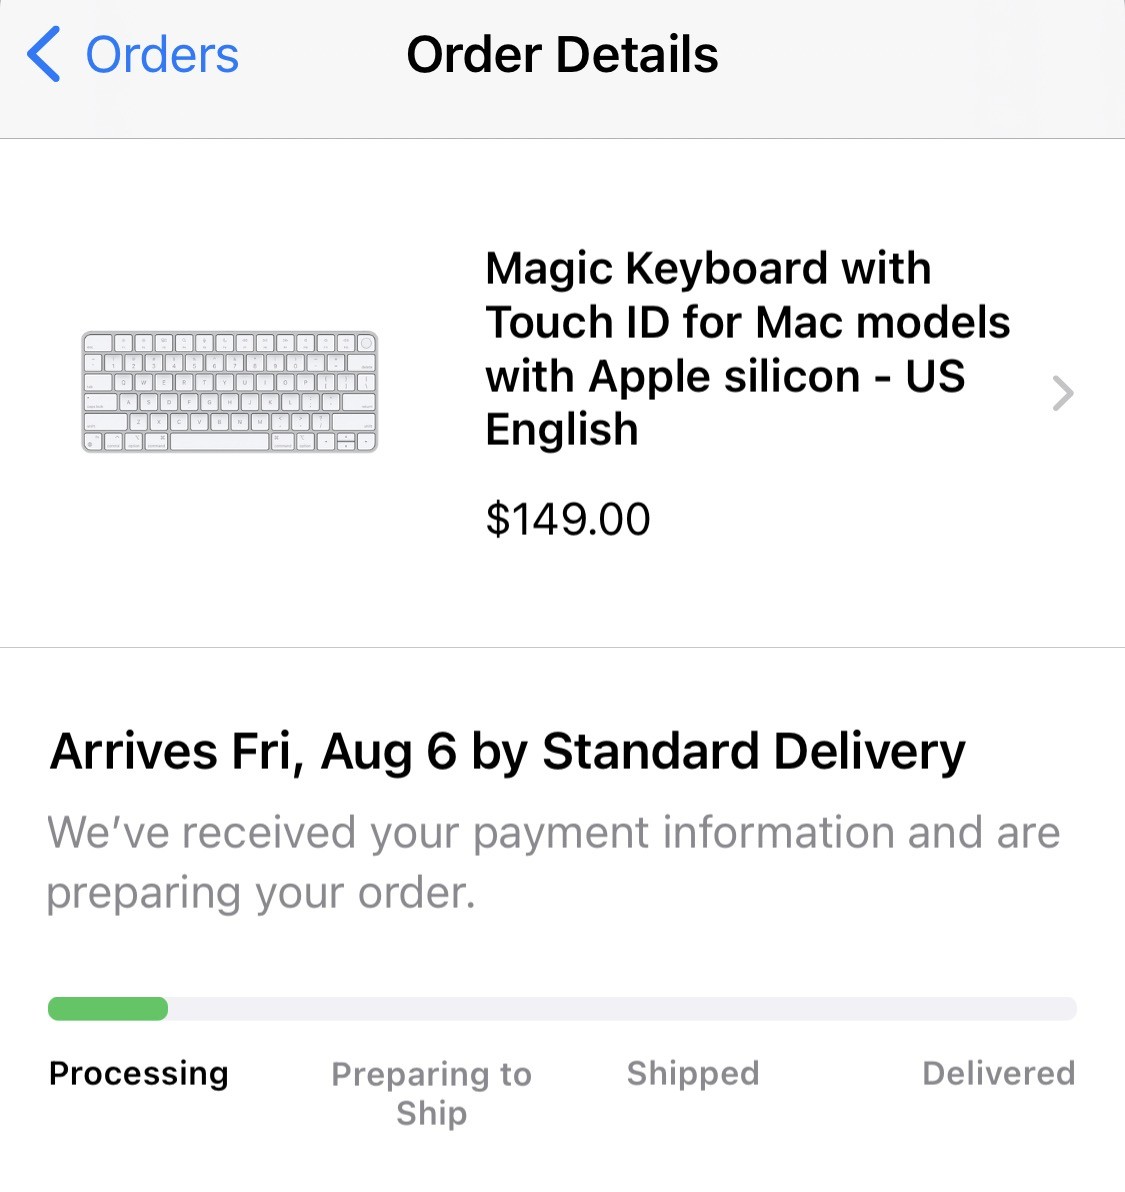Select the $149.00 price text
Viewport: 1125px width, 1192px height.
click(568, 519)
